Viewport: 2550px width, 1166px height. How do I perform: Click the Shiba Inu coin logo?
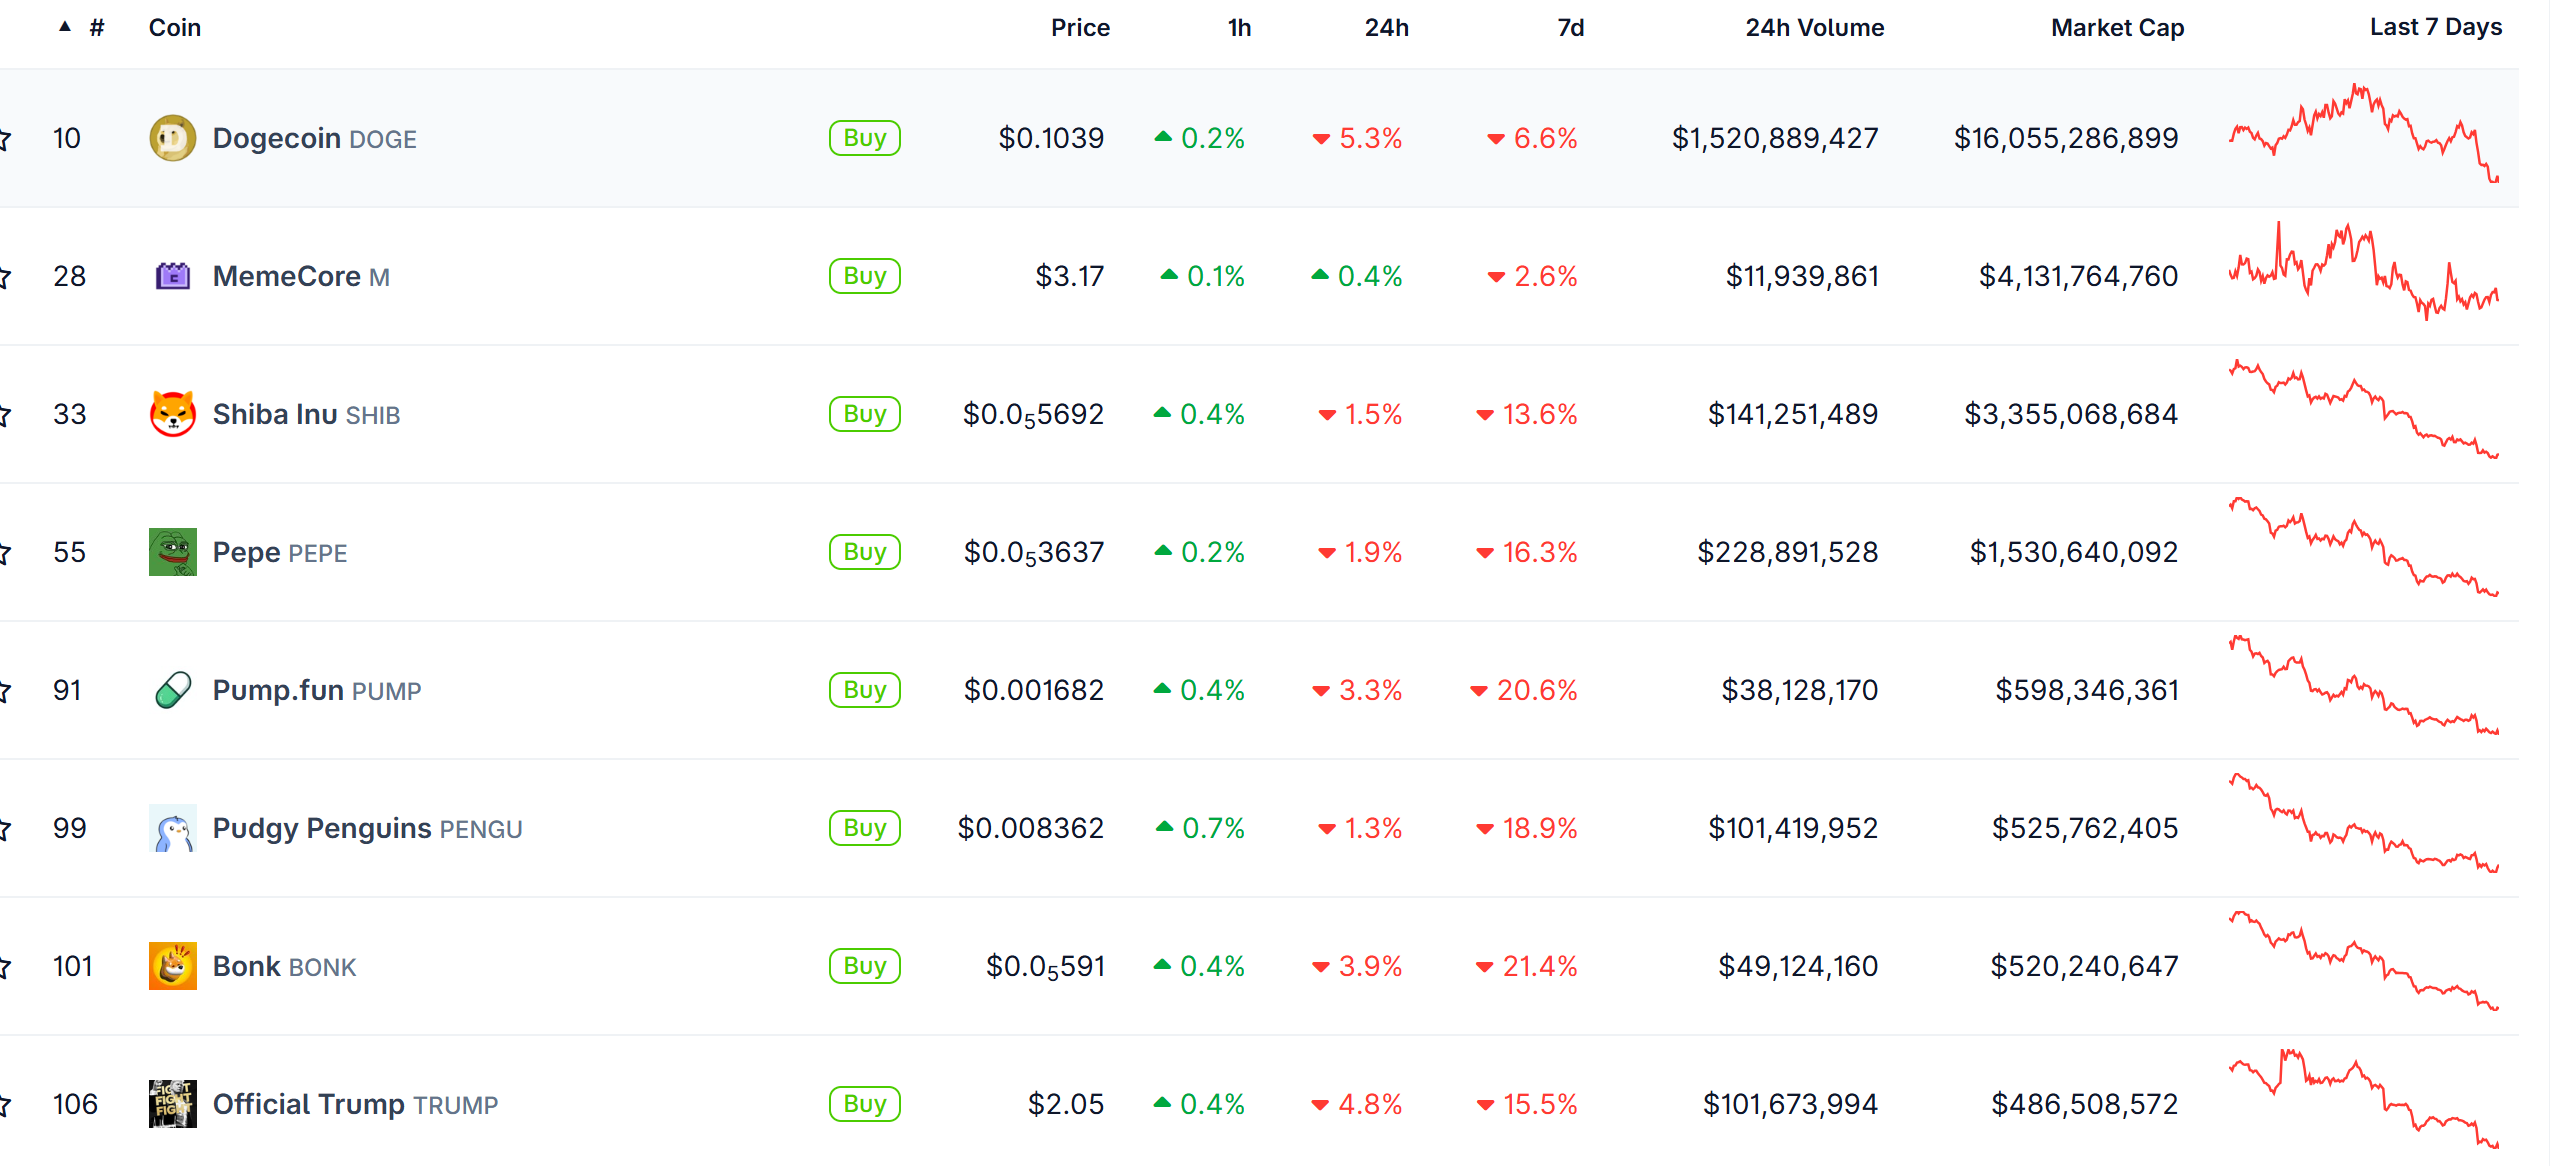click(173, 414)
